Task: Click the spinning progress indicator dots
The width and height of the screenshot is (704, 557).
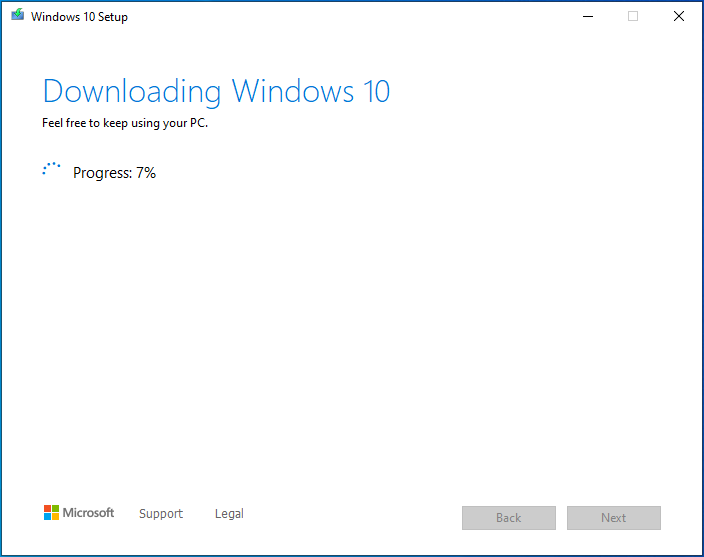Action: (52, 171)
